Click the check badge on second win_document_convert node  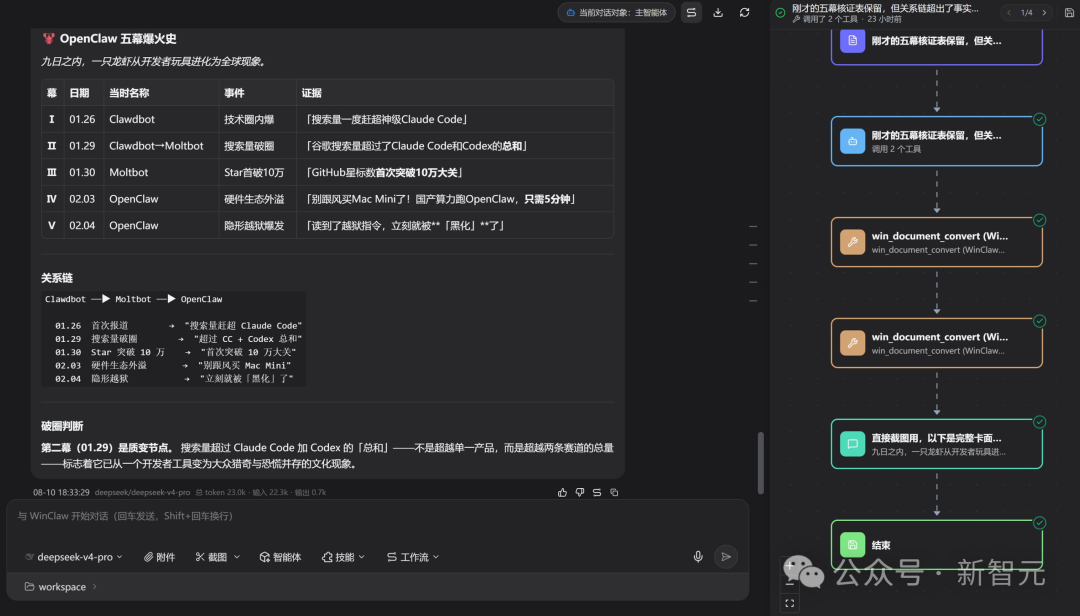[x=1039, y=320]
